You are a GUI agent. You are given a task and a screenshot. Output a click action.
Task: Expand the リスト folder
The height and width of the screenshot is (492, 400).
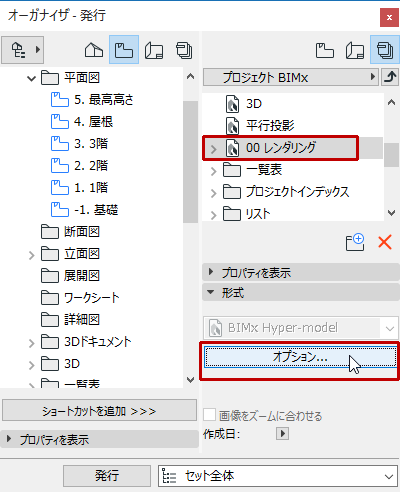(x=213, y=215)
